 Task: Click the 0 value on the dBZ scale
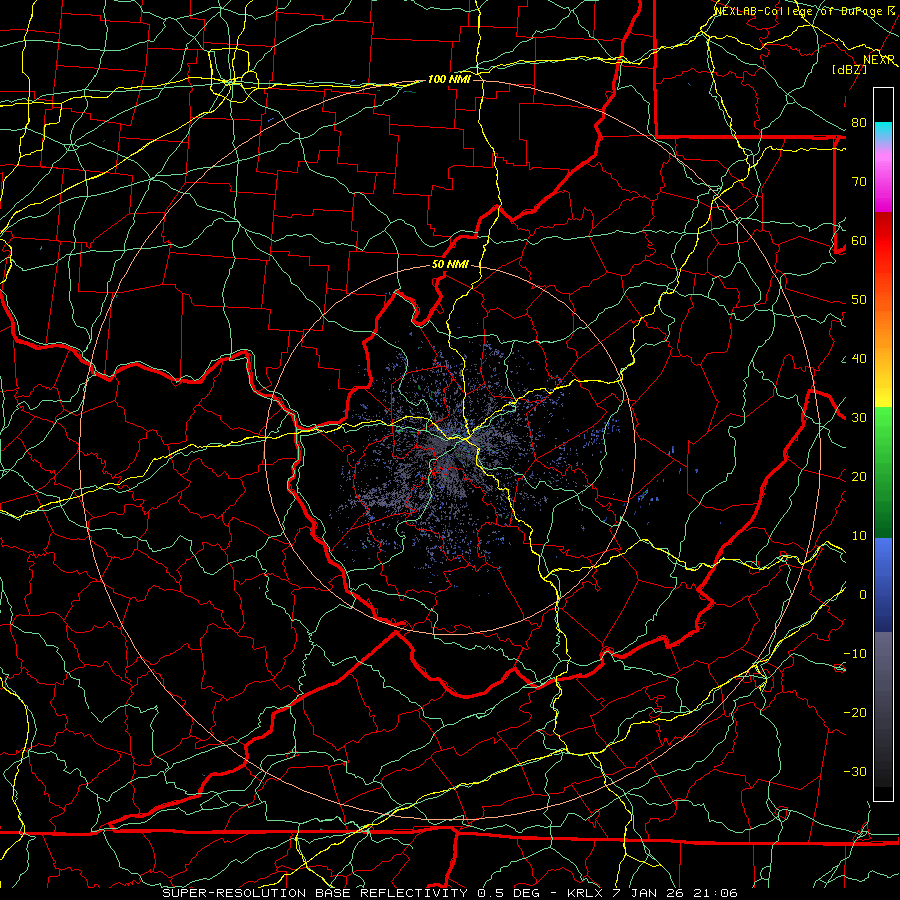point(862,595)
